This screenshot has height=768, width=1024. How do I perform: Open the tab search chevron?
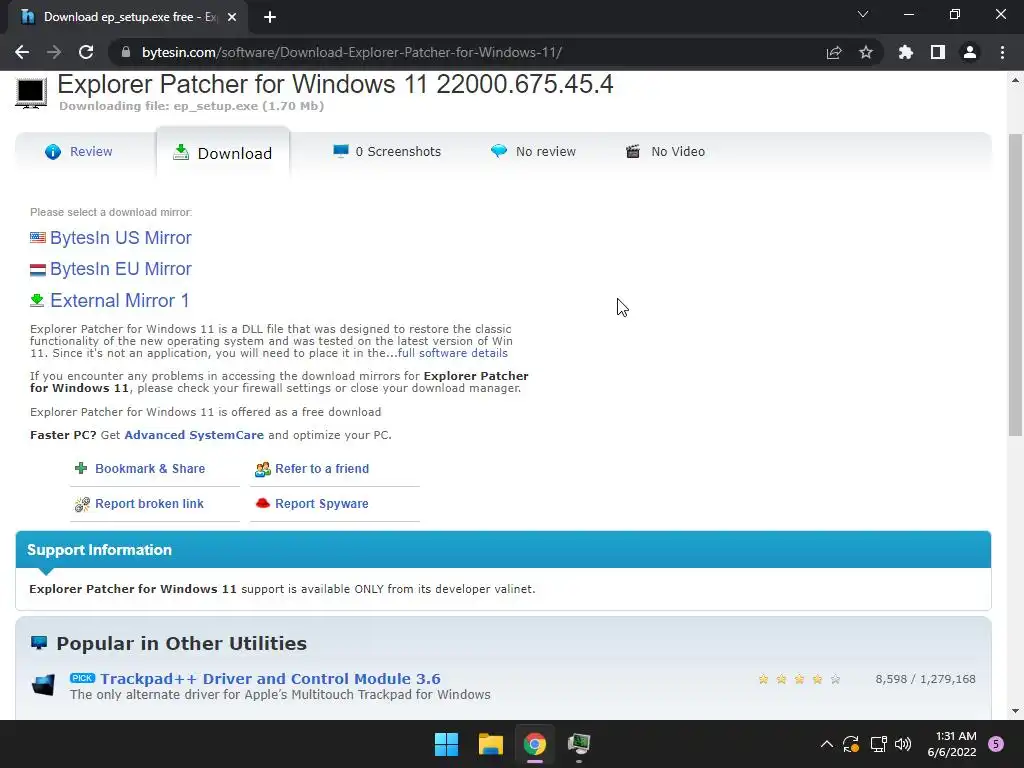coord(863,14)
